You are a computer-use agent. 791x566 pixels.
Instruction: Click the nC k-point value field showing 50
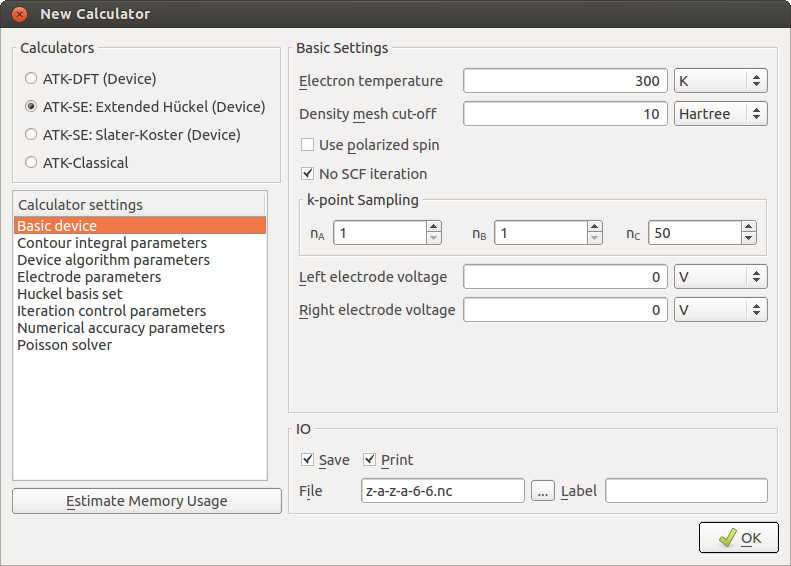[x=695, y=233]
